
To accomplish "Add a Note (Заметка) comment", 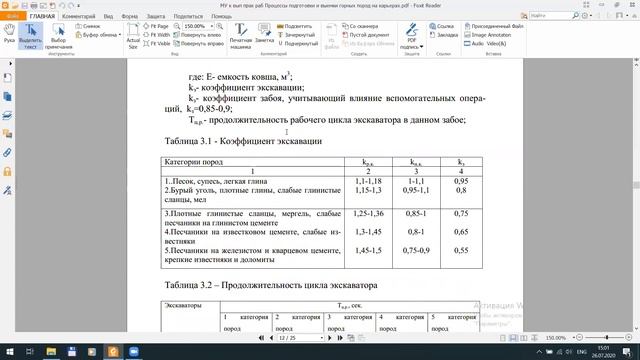I will (264, 33).
